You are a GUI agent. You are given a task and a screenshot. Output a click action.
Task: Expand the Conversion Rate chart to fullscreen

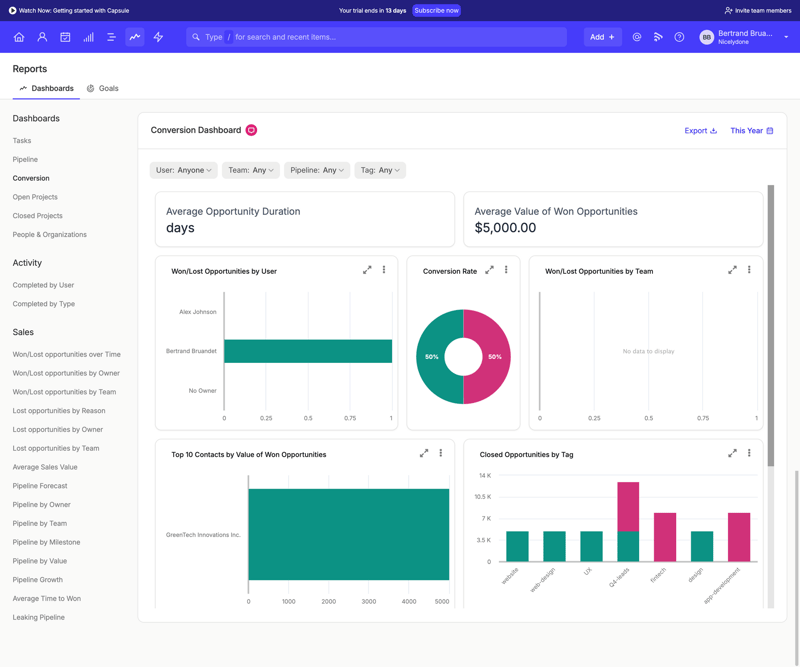[489, 269]
